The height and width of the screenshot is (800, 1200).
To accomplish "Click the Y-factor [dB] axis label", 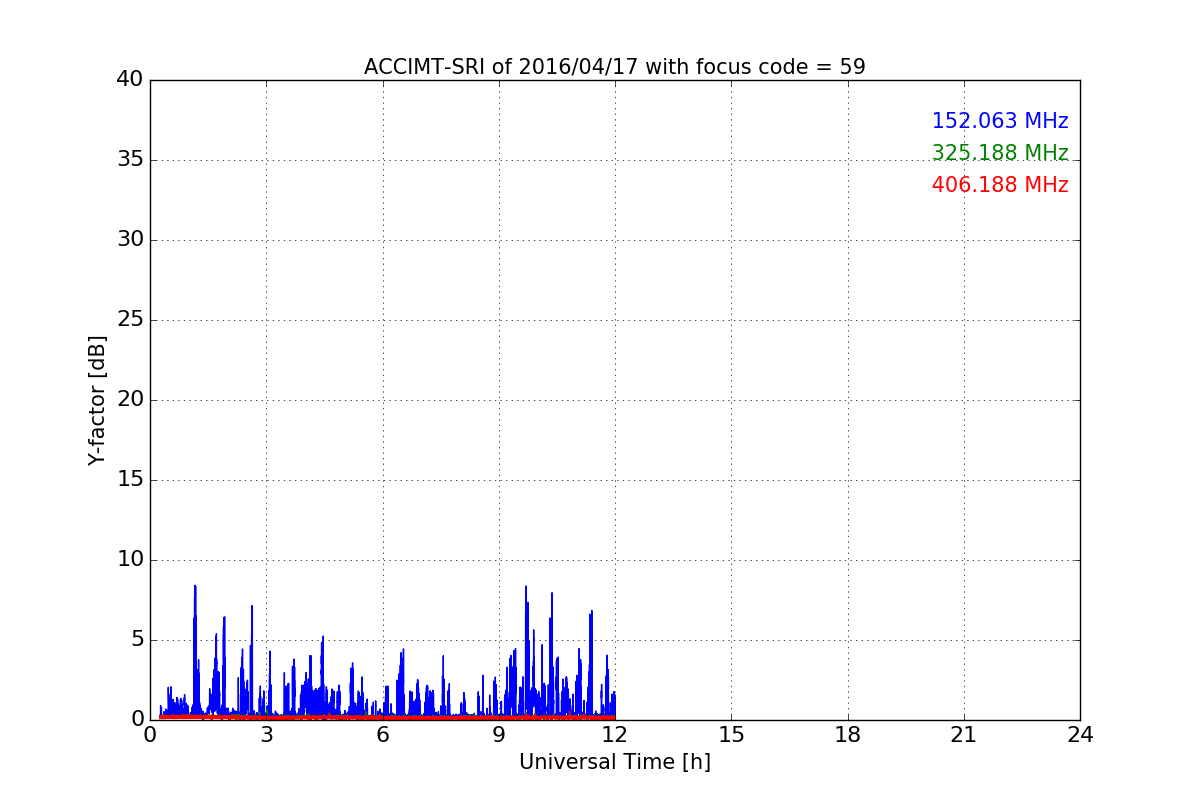I will click(x=97, y=400).
